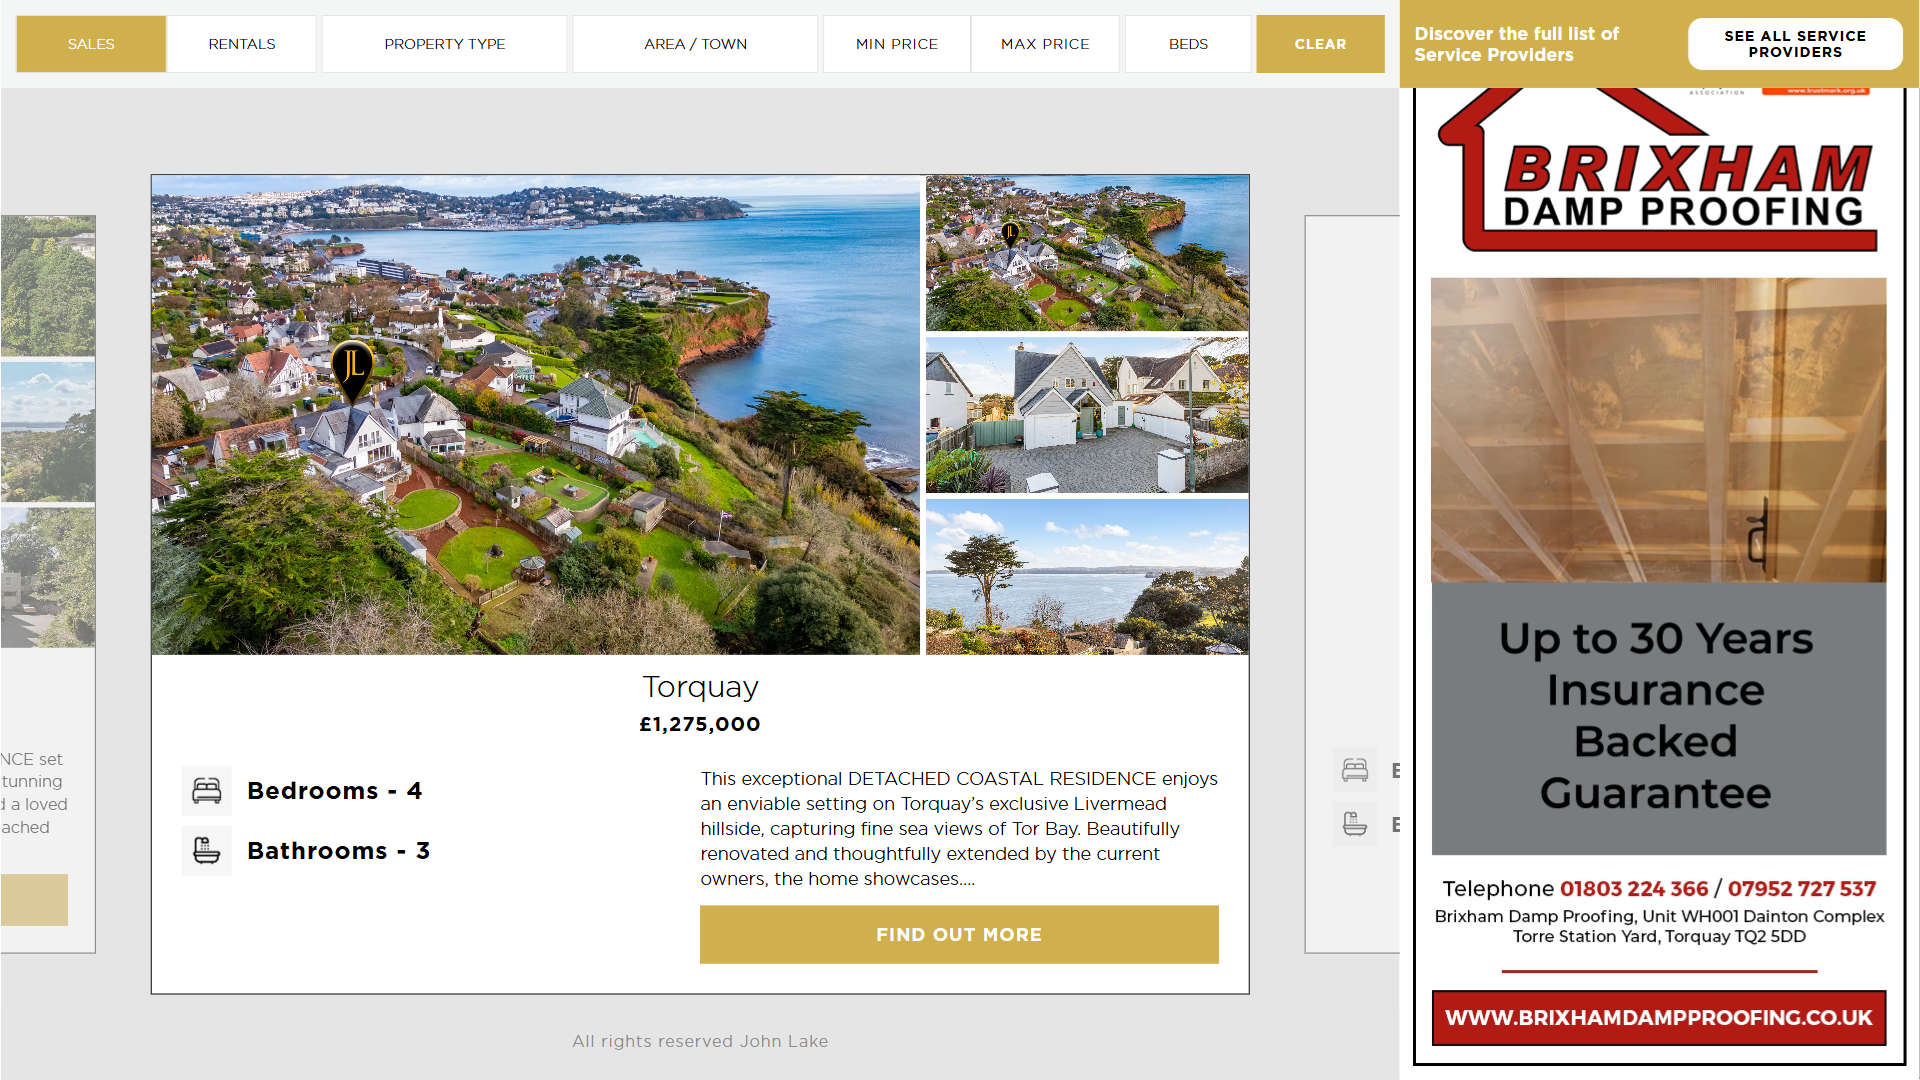Image resolution: width=1920 pixels, height=1080 pixels.
Task: Switch to the Rentals listings tab
Action: point(242,44)
